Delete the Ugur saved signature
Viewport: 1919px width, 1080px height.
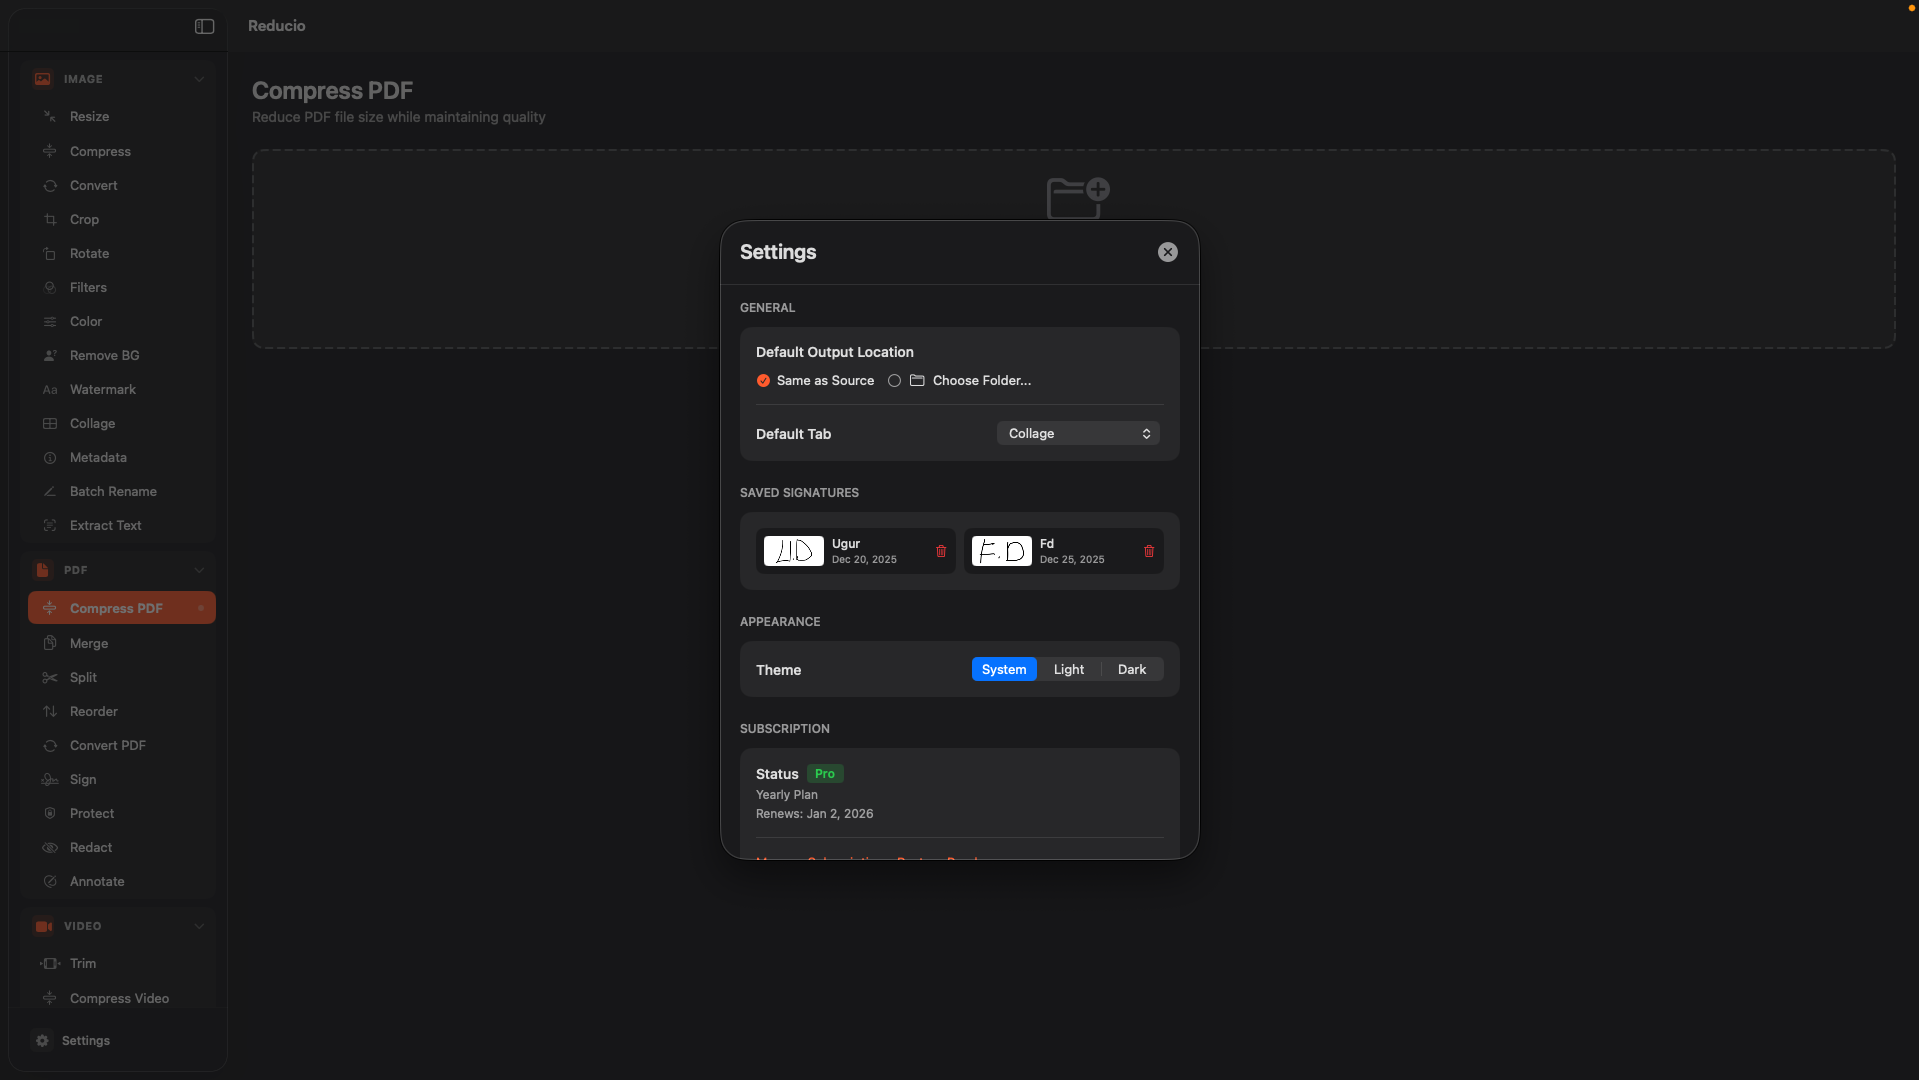(x=940, y=550)
